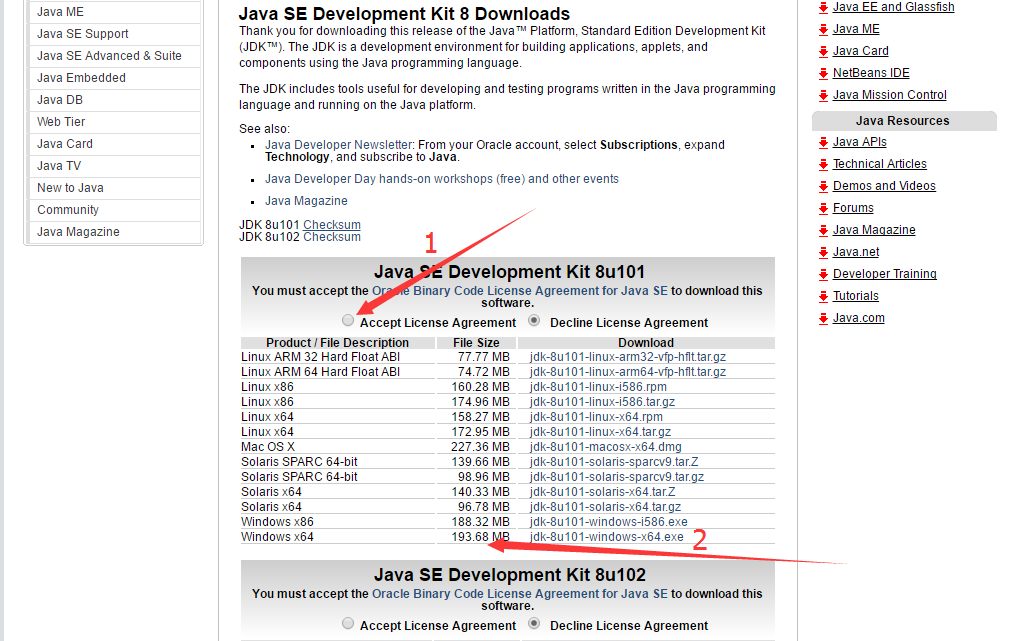Download jdk-8u101-macosx-x64.dmg

605,447
